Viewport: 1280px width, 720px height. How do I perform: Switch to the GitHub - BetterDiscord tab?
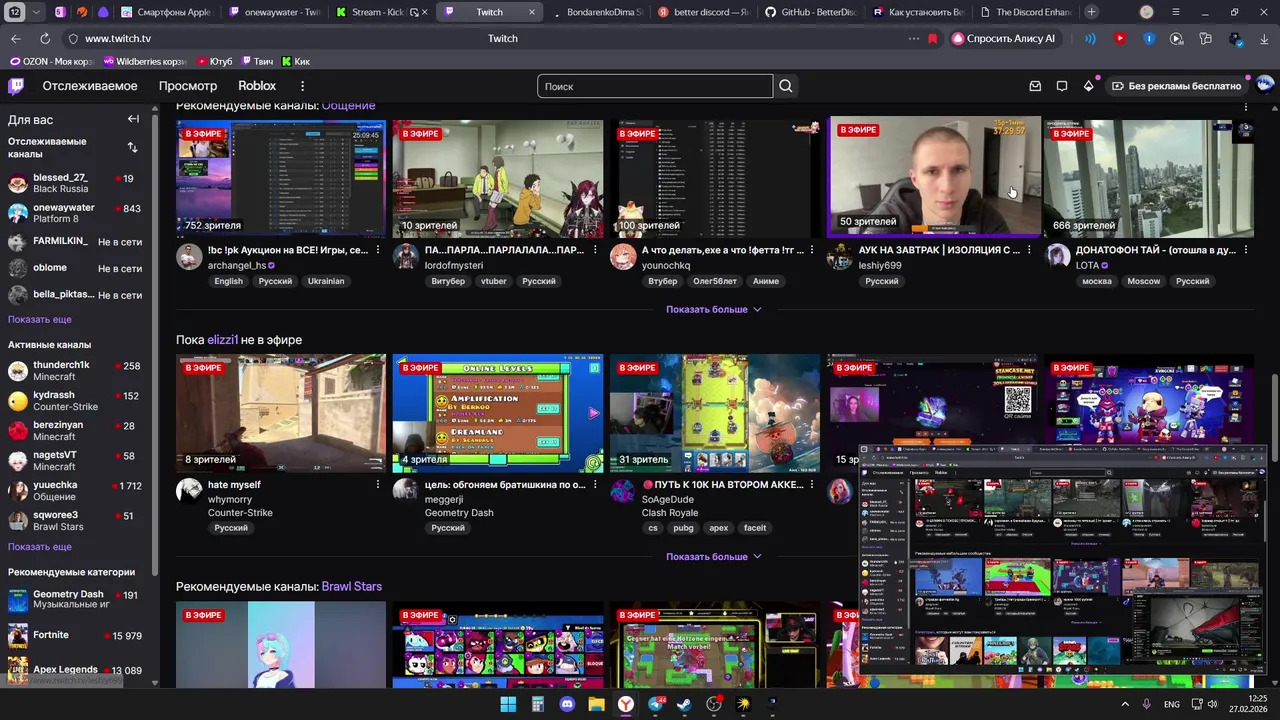811,12
